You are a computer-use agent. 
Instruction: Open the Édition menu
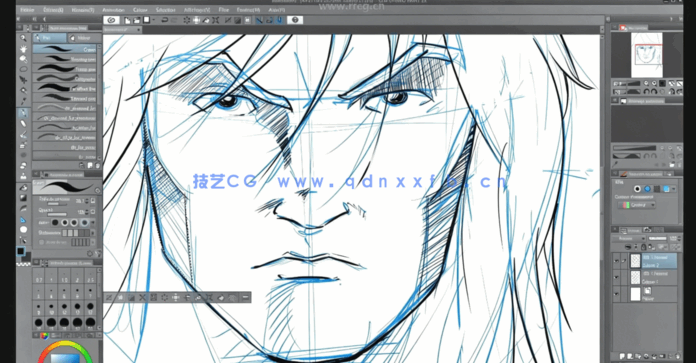coord(53,9)
